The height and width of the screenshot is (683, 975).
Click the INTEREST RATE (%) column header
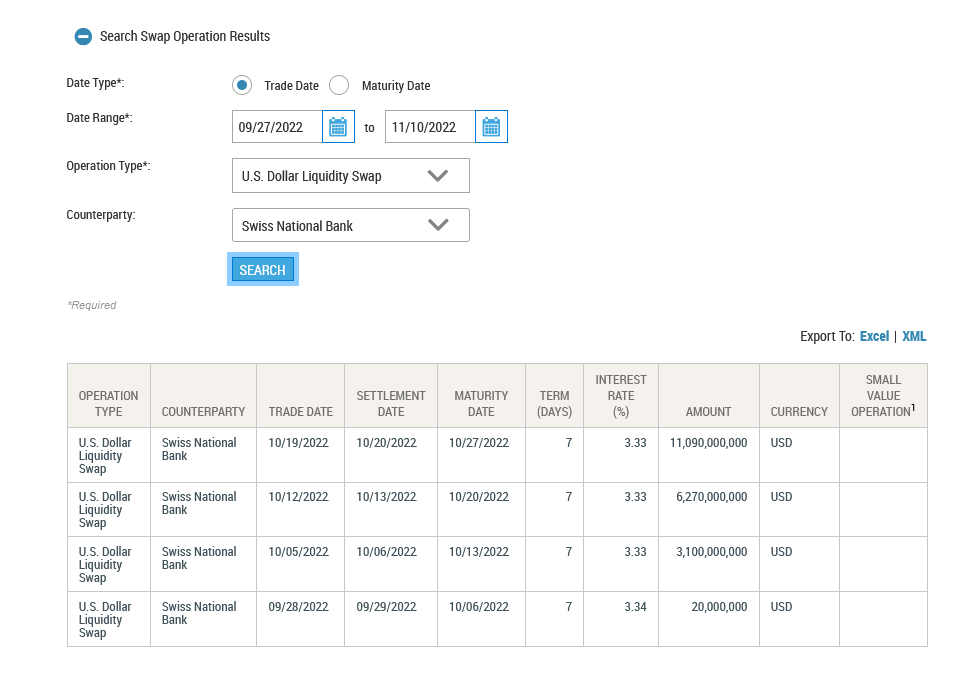click(621, 396)
